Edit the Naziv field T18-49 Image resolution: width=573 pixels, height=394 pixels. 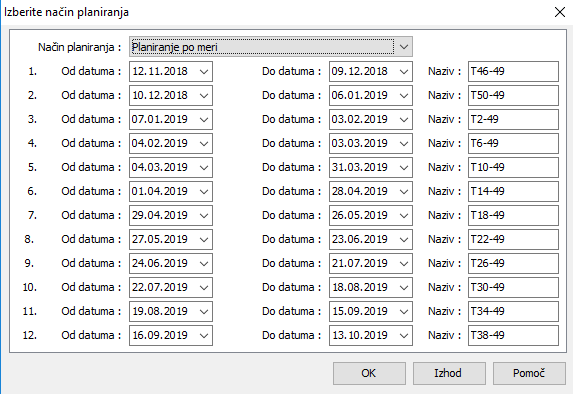click(x=513, y=215)
